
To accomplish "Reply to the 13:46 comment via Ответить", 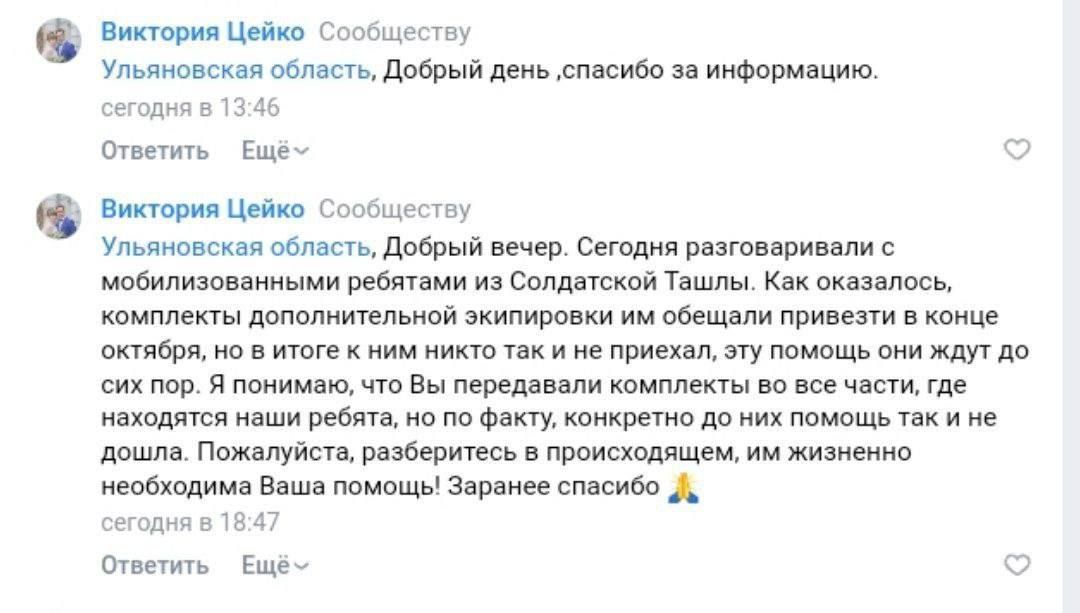I will [155, 151].
